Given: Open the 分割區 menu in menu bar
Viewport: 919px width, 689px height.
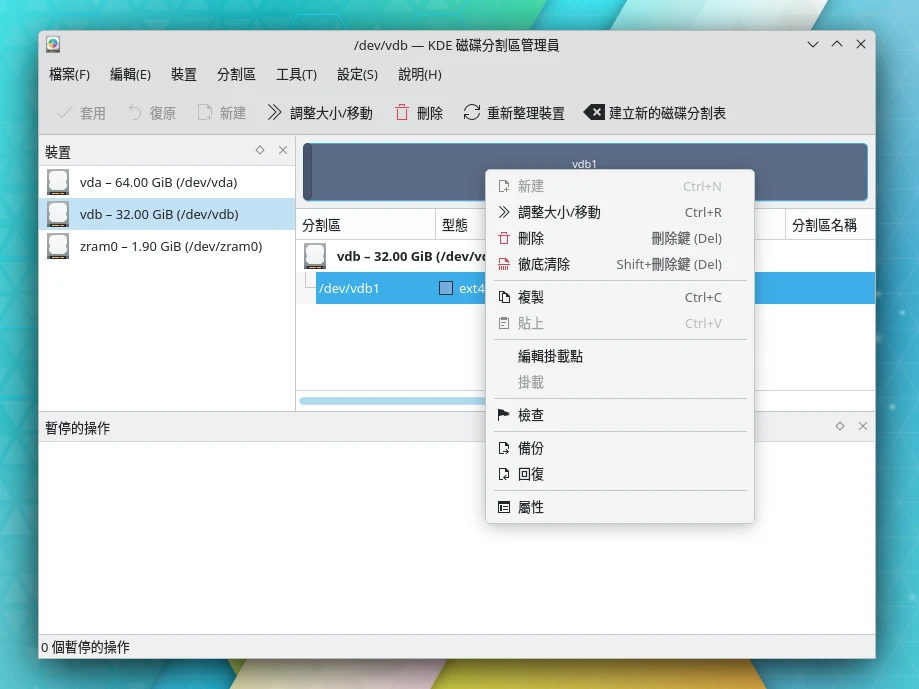Looking at the screenshot, I should 236,74.
